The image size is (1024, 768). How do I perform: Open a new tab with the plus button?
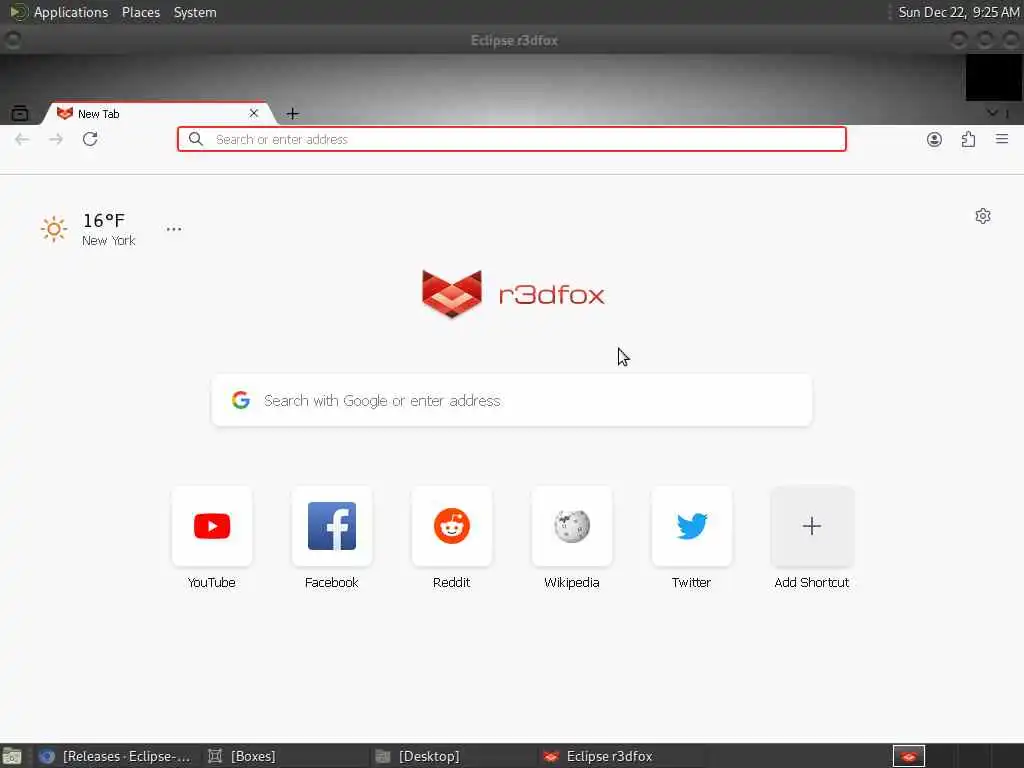click(293, 114)
